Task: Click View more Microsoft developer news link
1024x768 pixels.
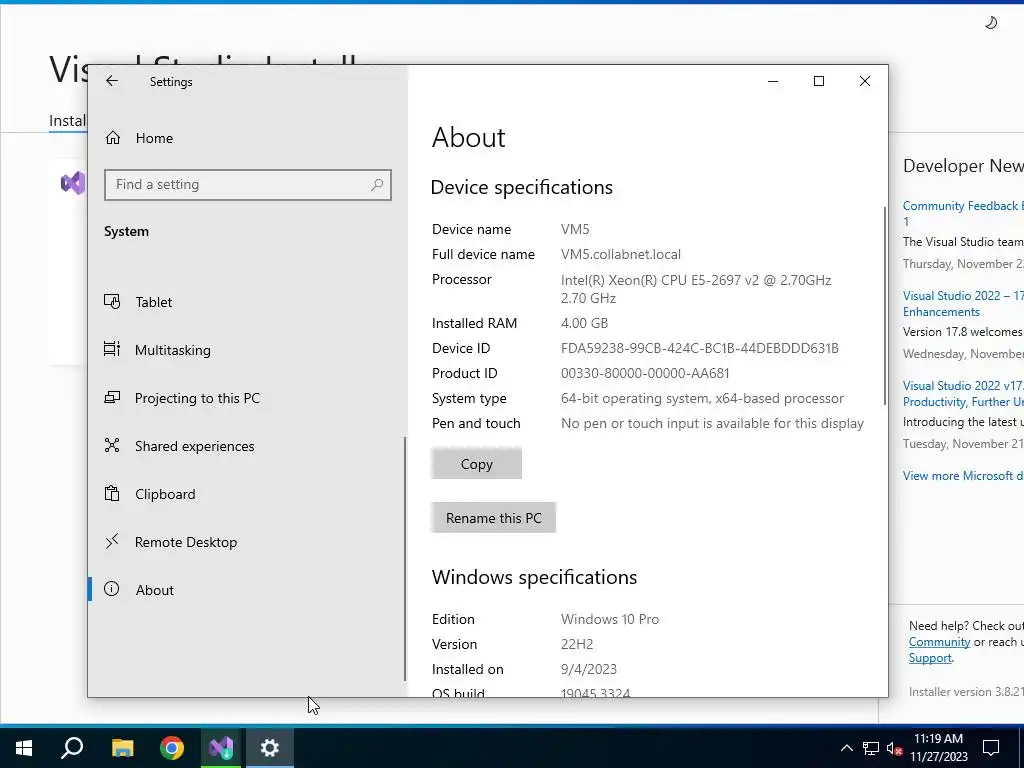Action: [x=963, y=475]
